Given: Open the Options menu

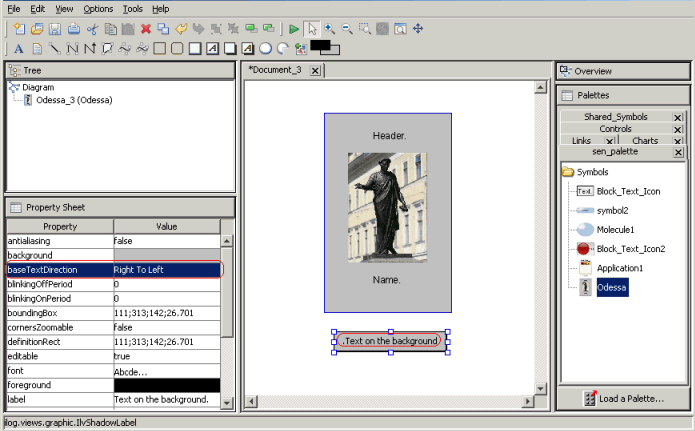Looking at the screenshot, I should tap(98, 8).
